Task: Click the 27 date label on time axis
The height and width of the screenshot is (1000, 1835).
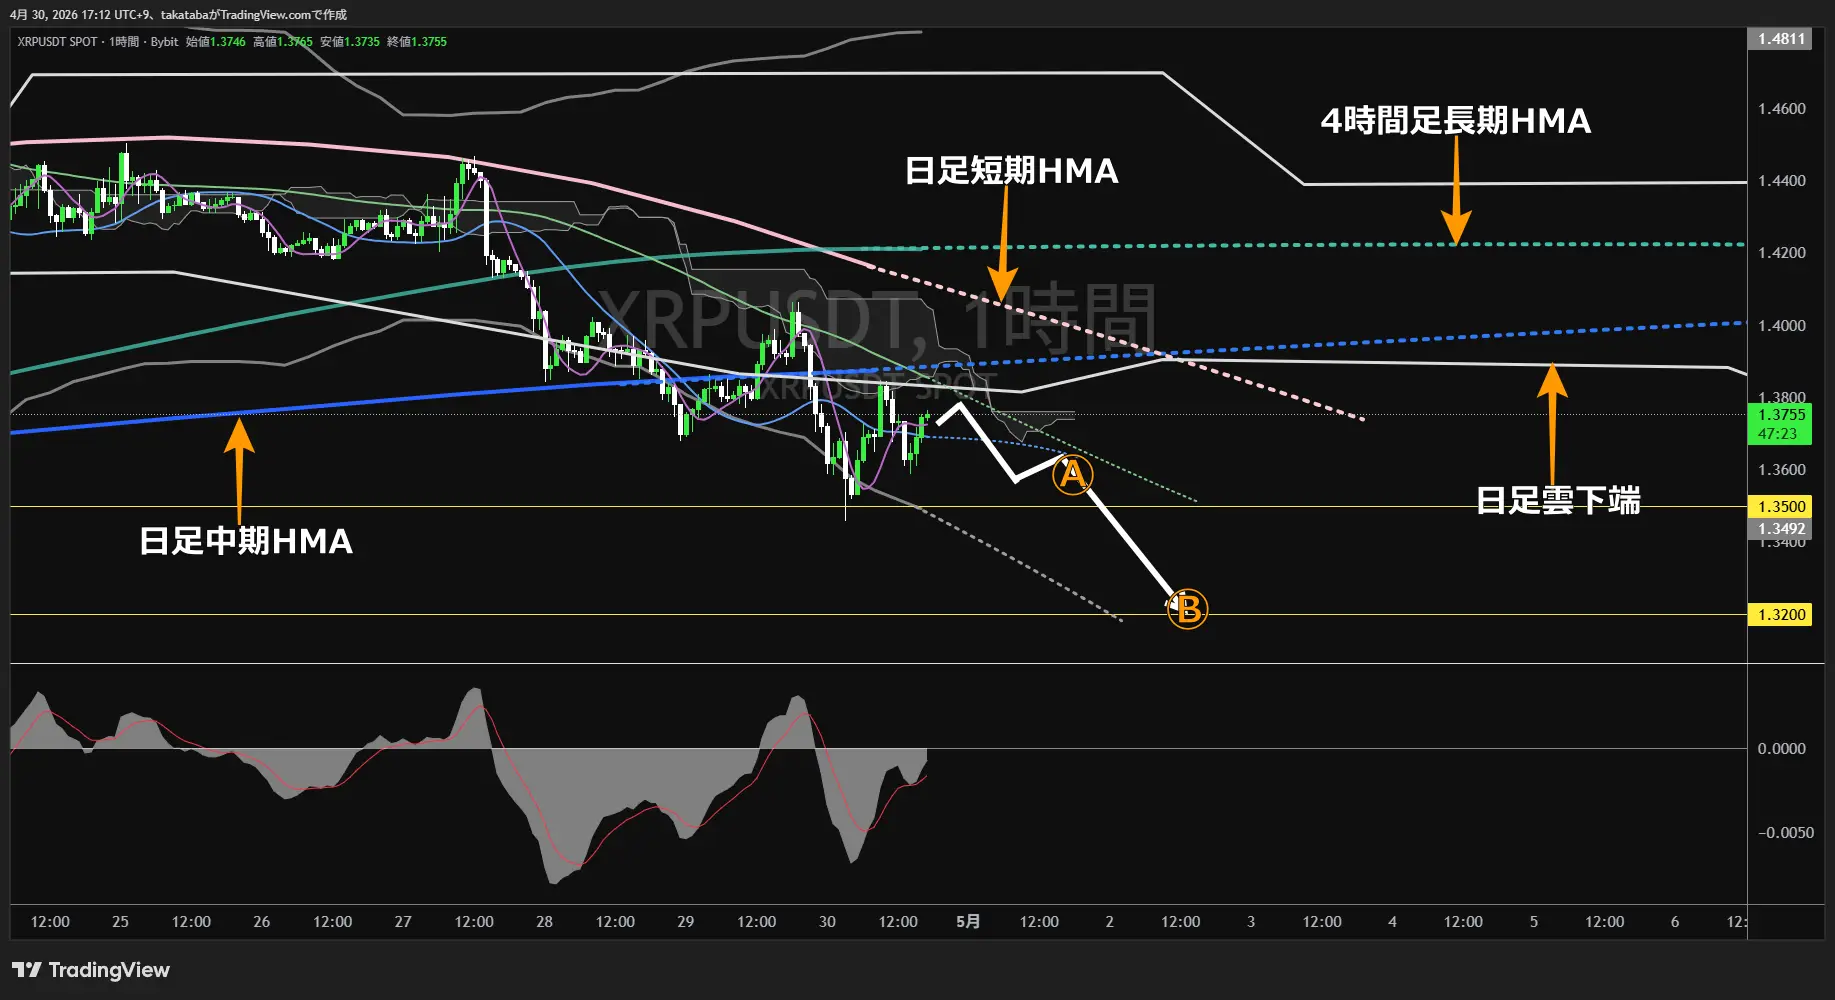Action: tap(403, 922)
